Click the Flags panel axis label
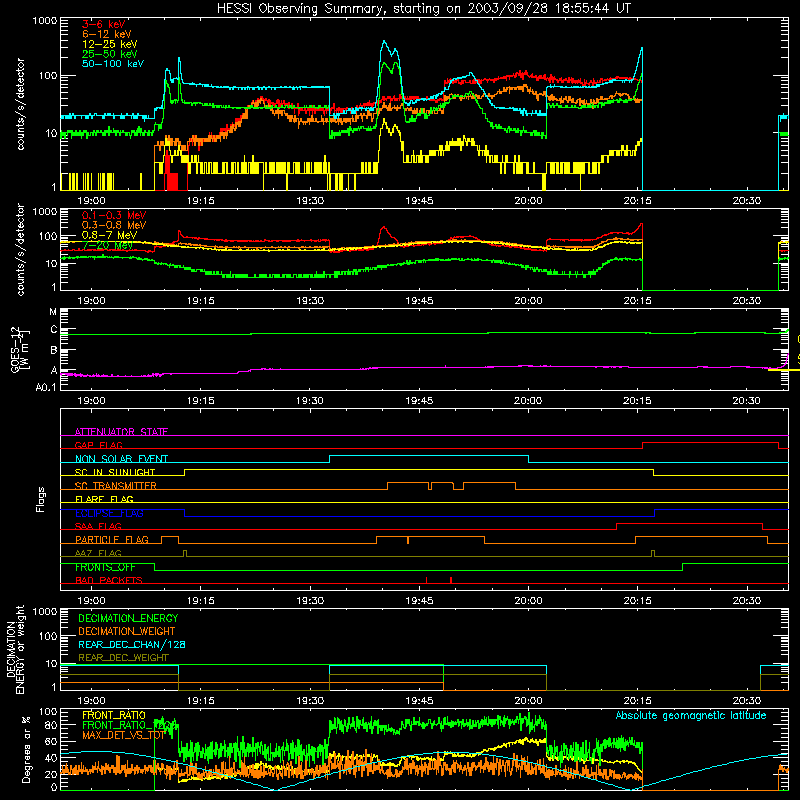Screen dimensions: 800x800 click(x=41, y=499)
